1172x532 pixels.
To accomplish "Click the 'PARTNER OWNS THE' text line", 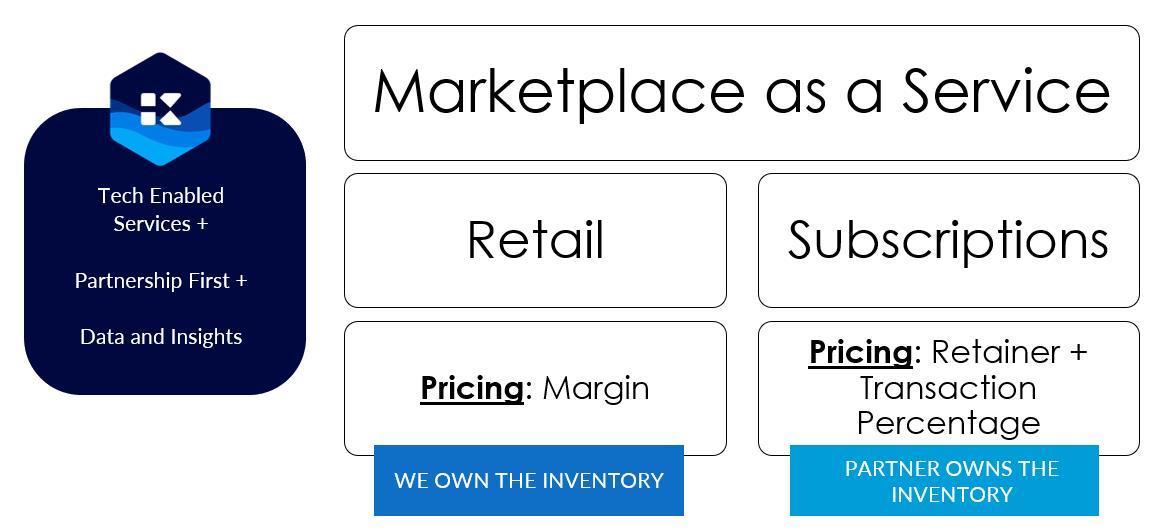I will (952, 468).
